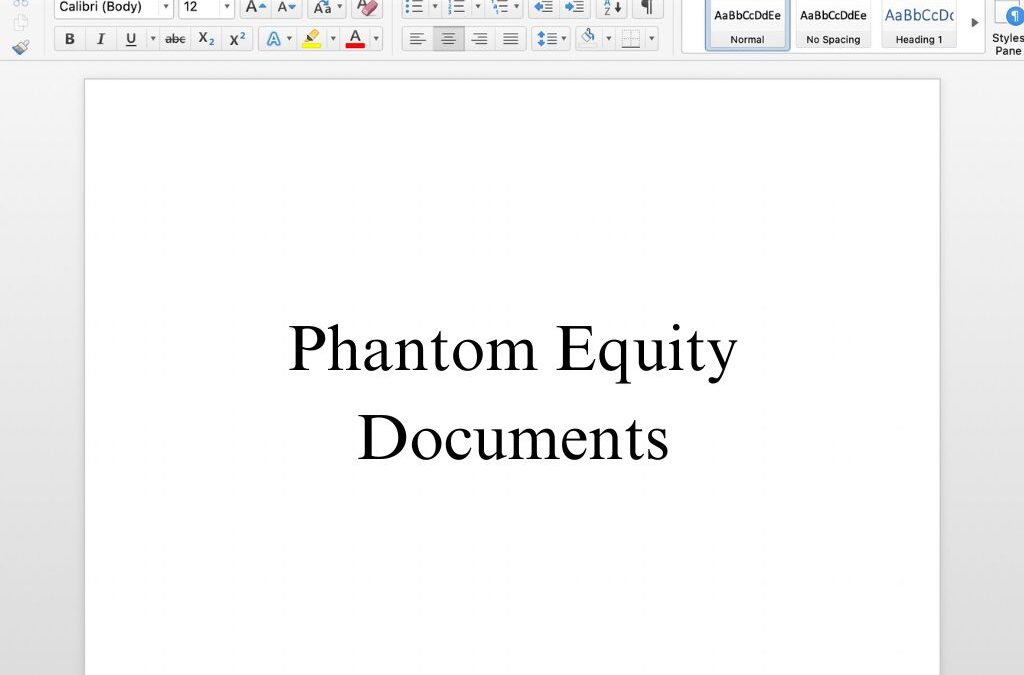
Task: Increase paragraph indent
Action: (575, 7)
